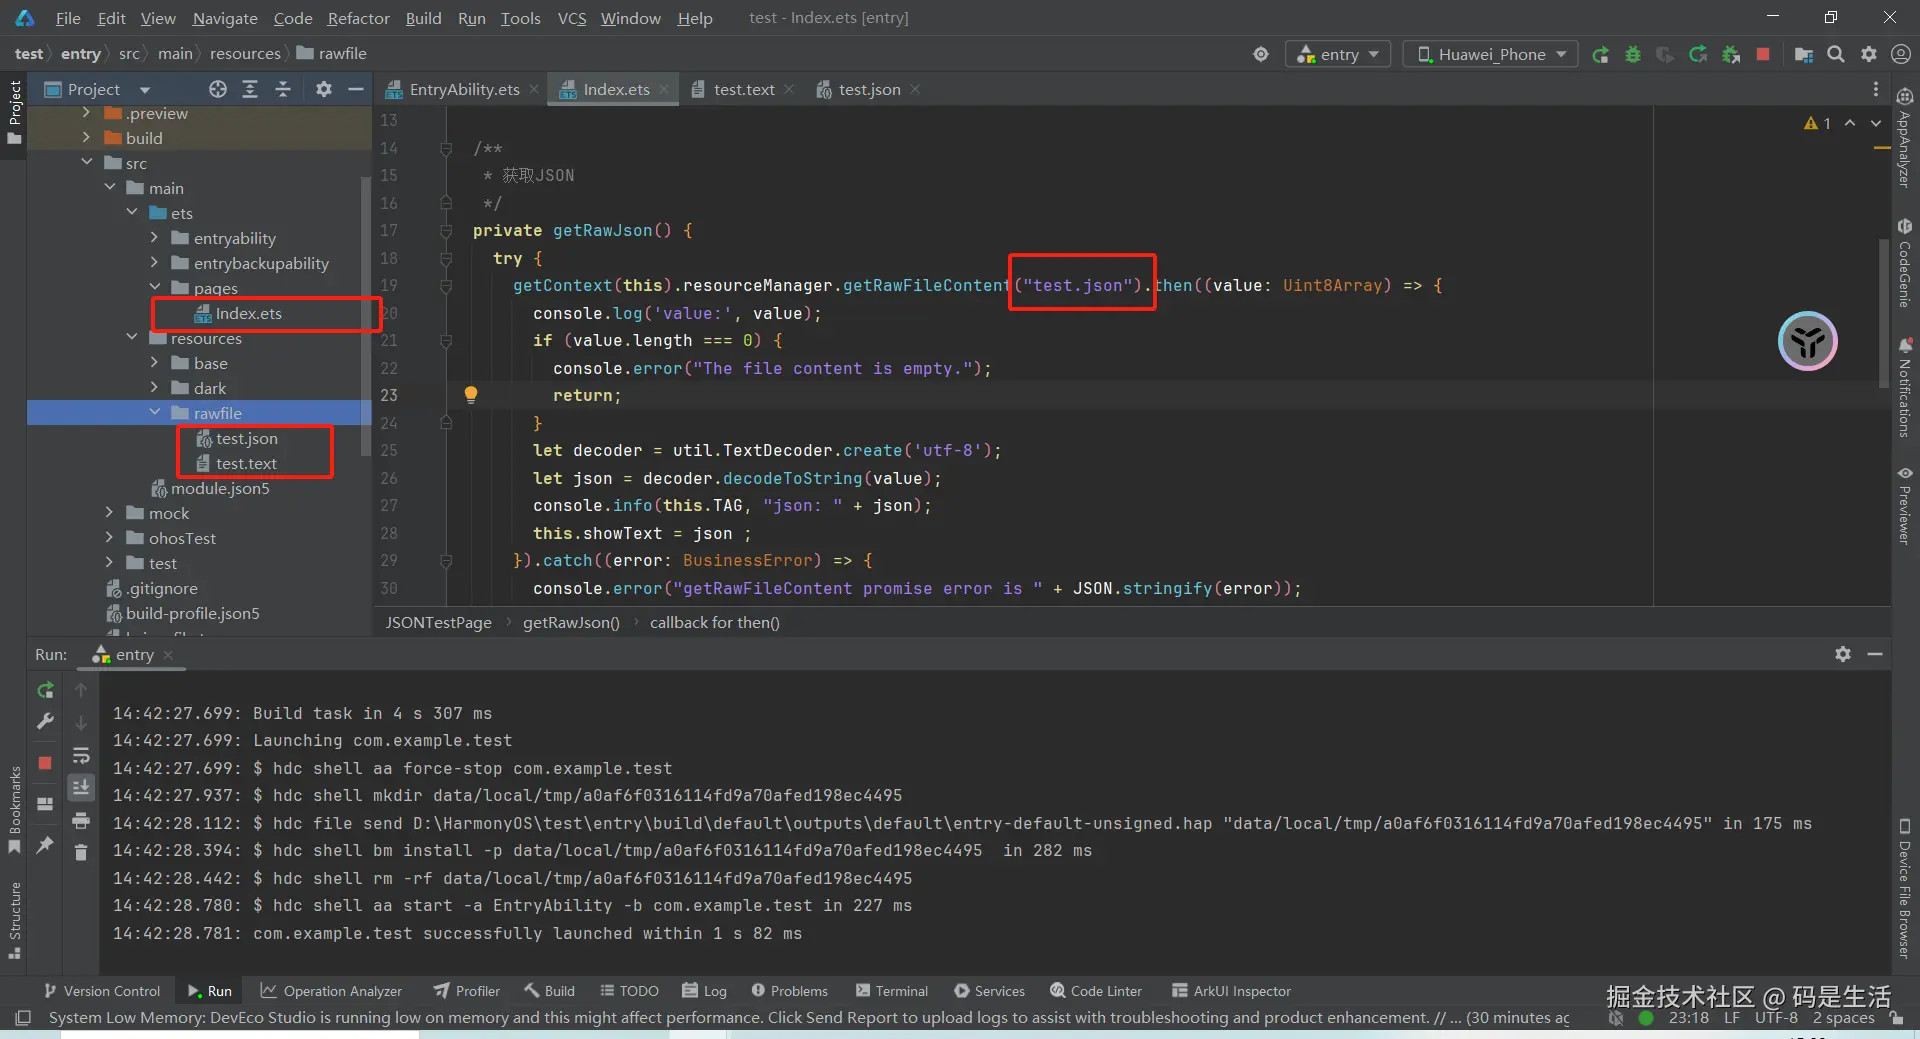Toggle scroll to end in Run console
This screenshot has height=1039, width=1920.
click(81, 788)
